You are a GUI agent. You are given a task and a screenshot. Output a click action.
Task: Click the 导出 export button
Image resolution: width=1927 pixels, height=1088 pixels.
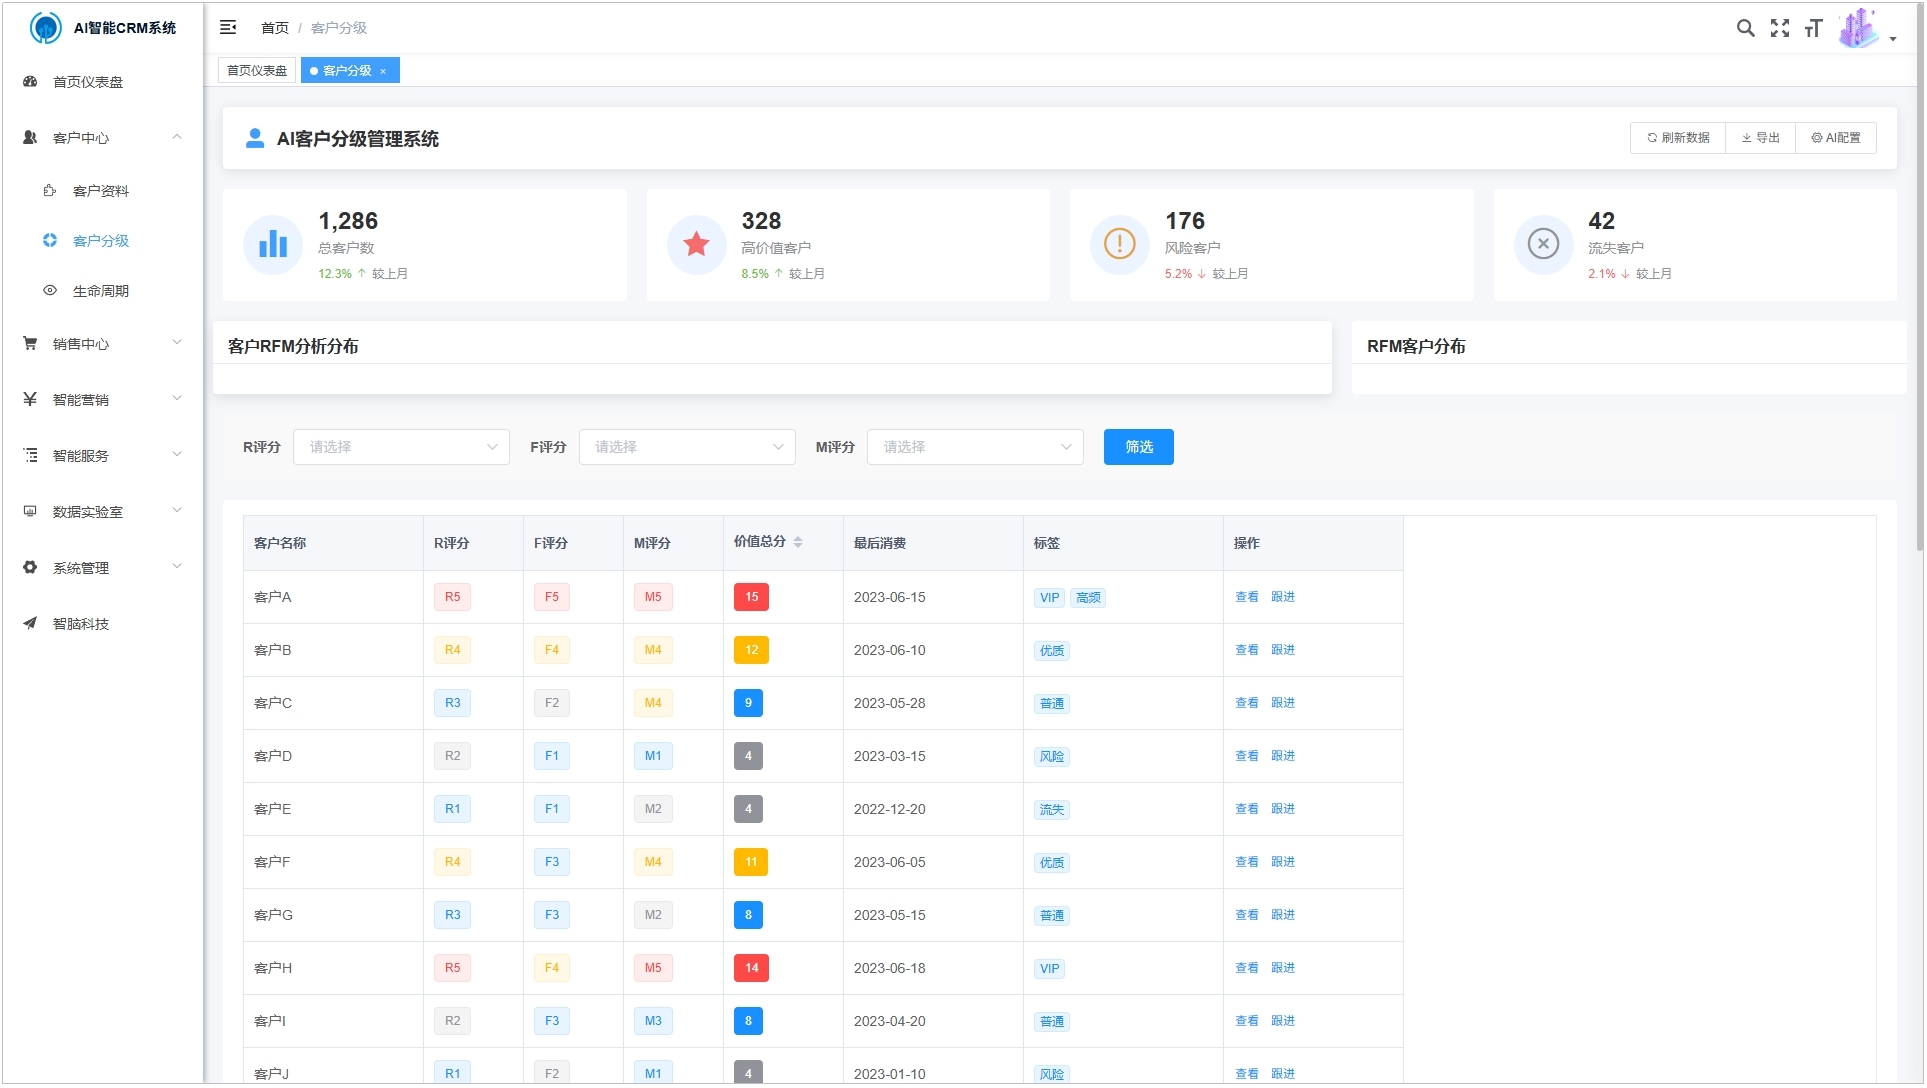(x=1760, y=137)
